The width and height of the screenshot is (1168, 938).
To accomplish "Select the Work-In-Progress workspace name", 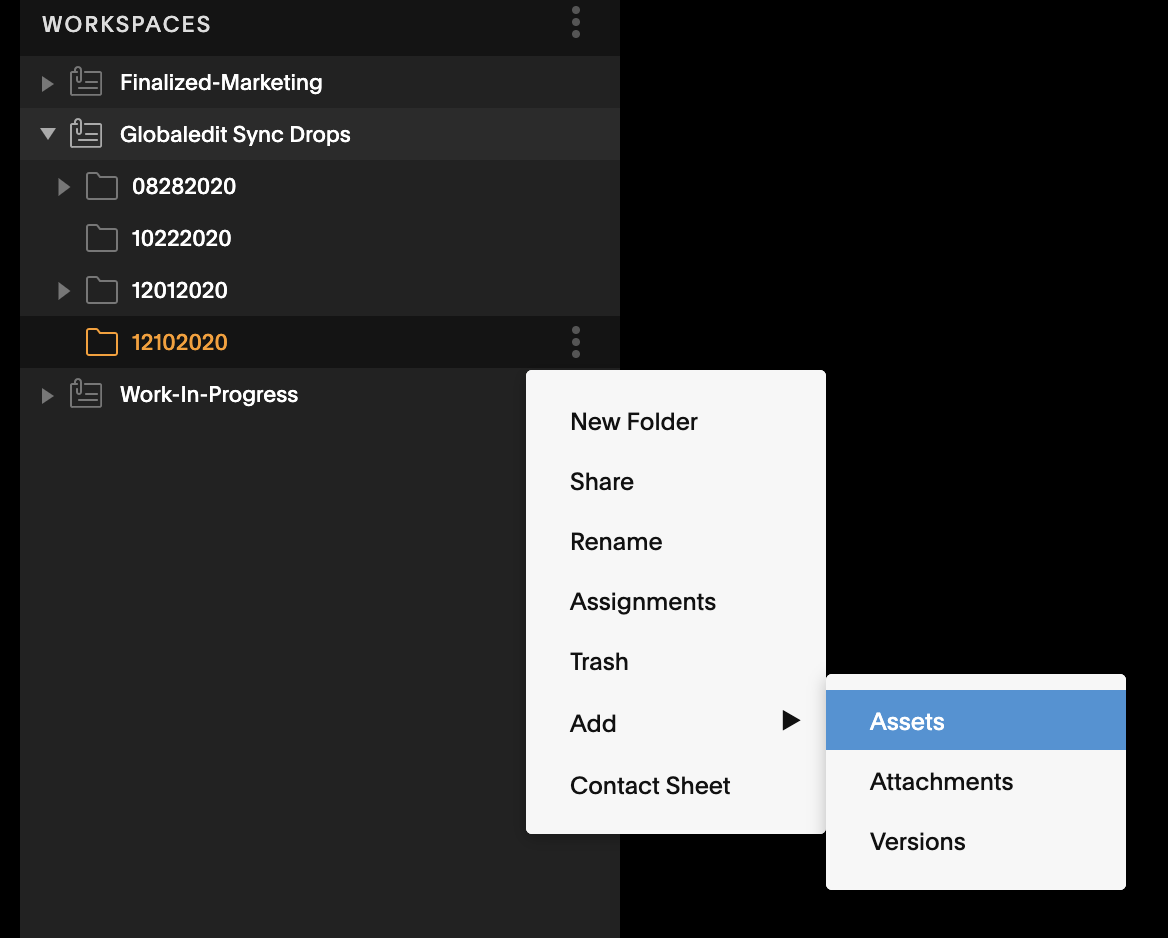I will pyautogui.click(x=209, y=394).
